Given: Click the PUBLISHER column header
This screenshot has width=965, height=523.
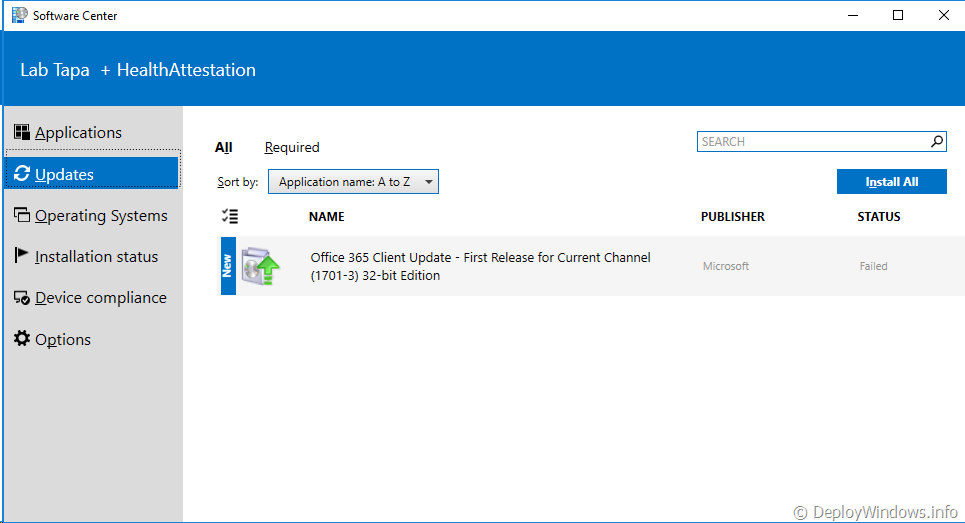Looking at the screenshot, I should coord(732,216).
